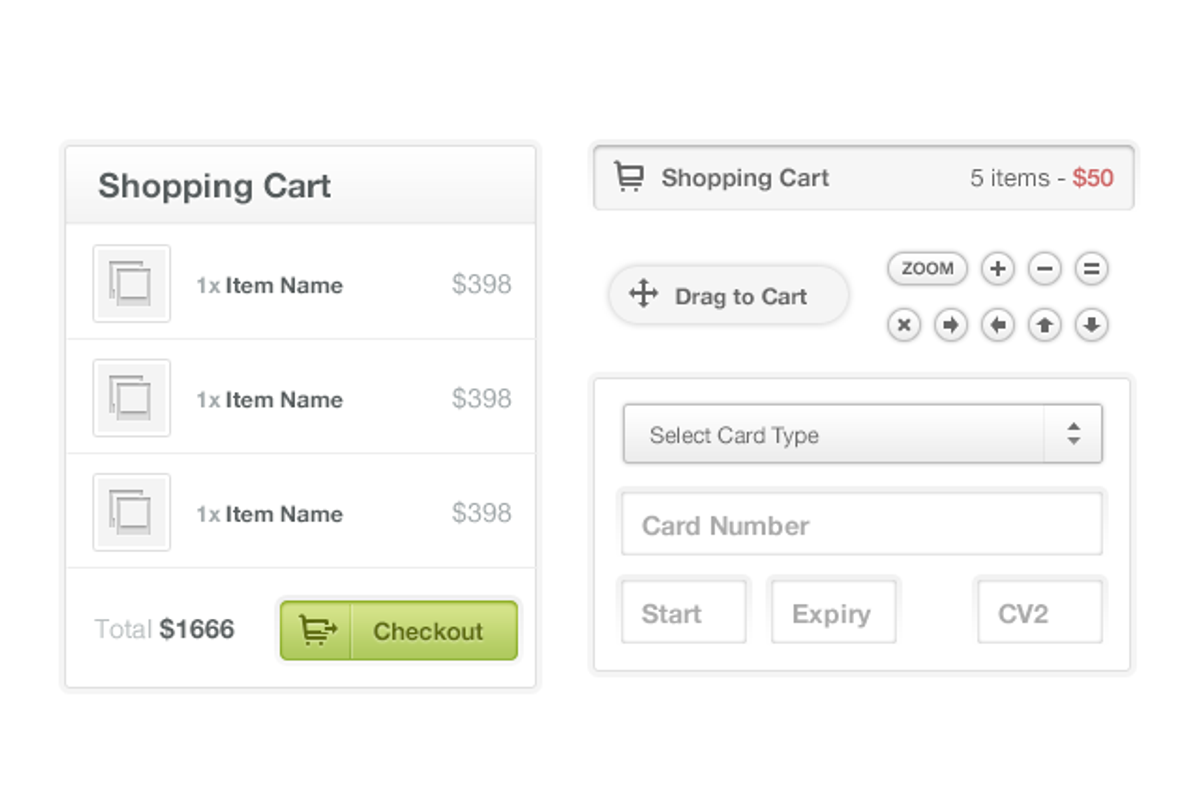Screen dimensions: 1200x800
Task: Click the $50 total in cart bar
Action: click(x=1093, y=178)
